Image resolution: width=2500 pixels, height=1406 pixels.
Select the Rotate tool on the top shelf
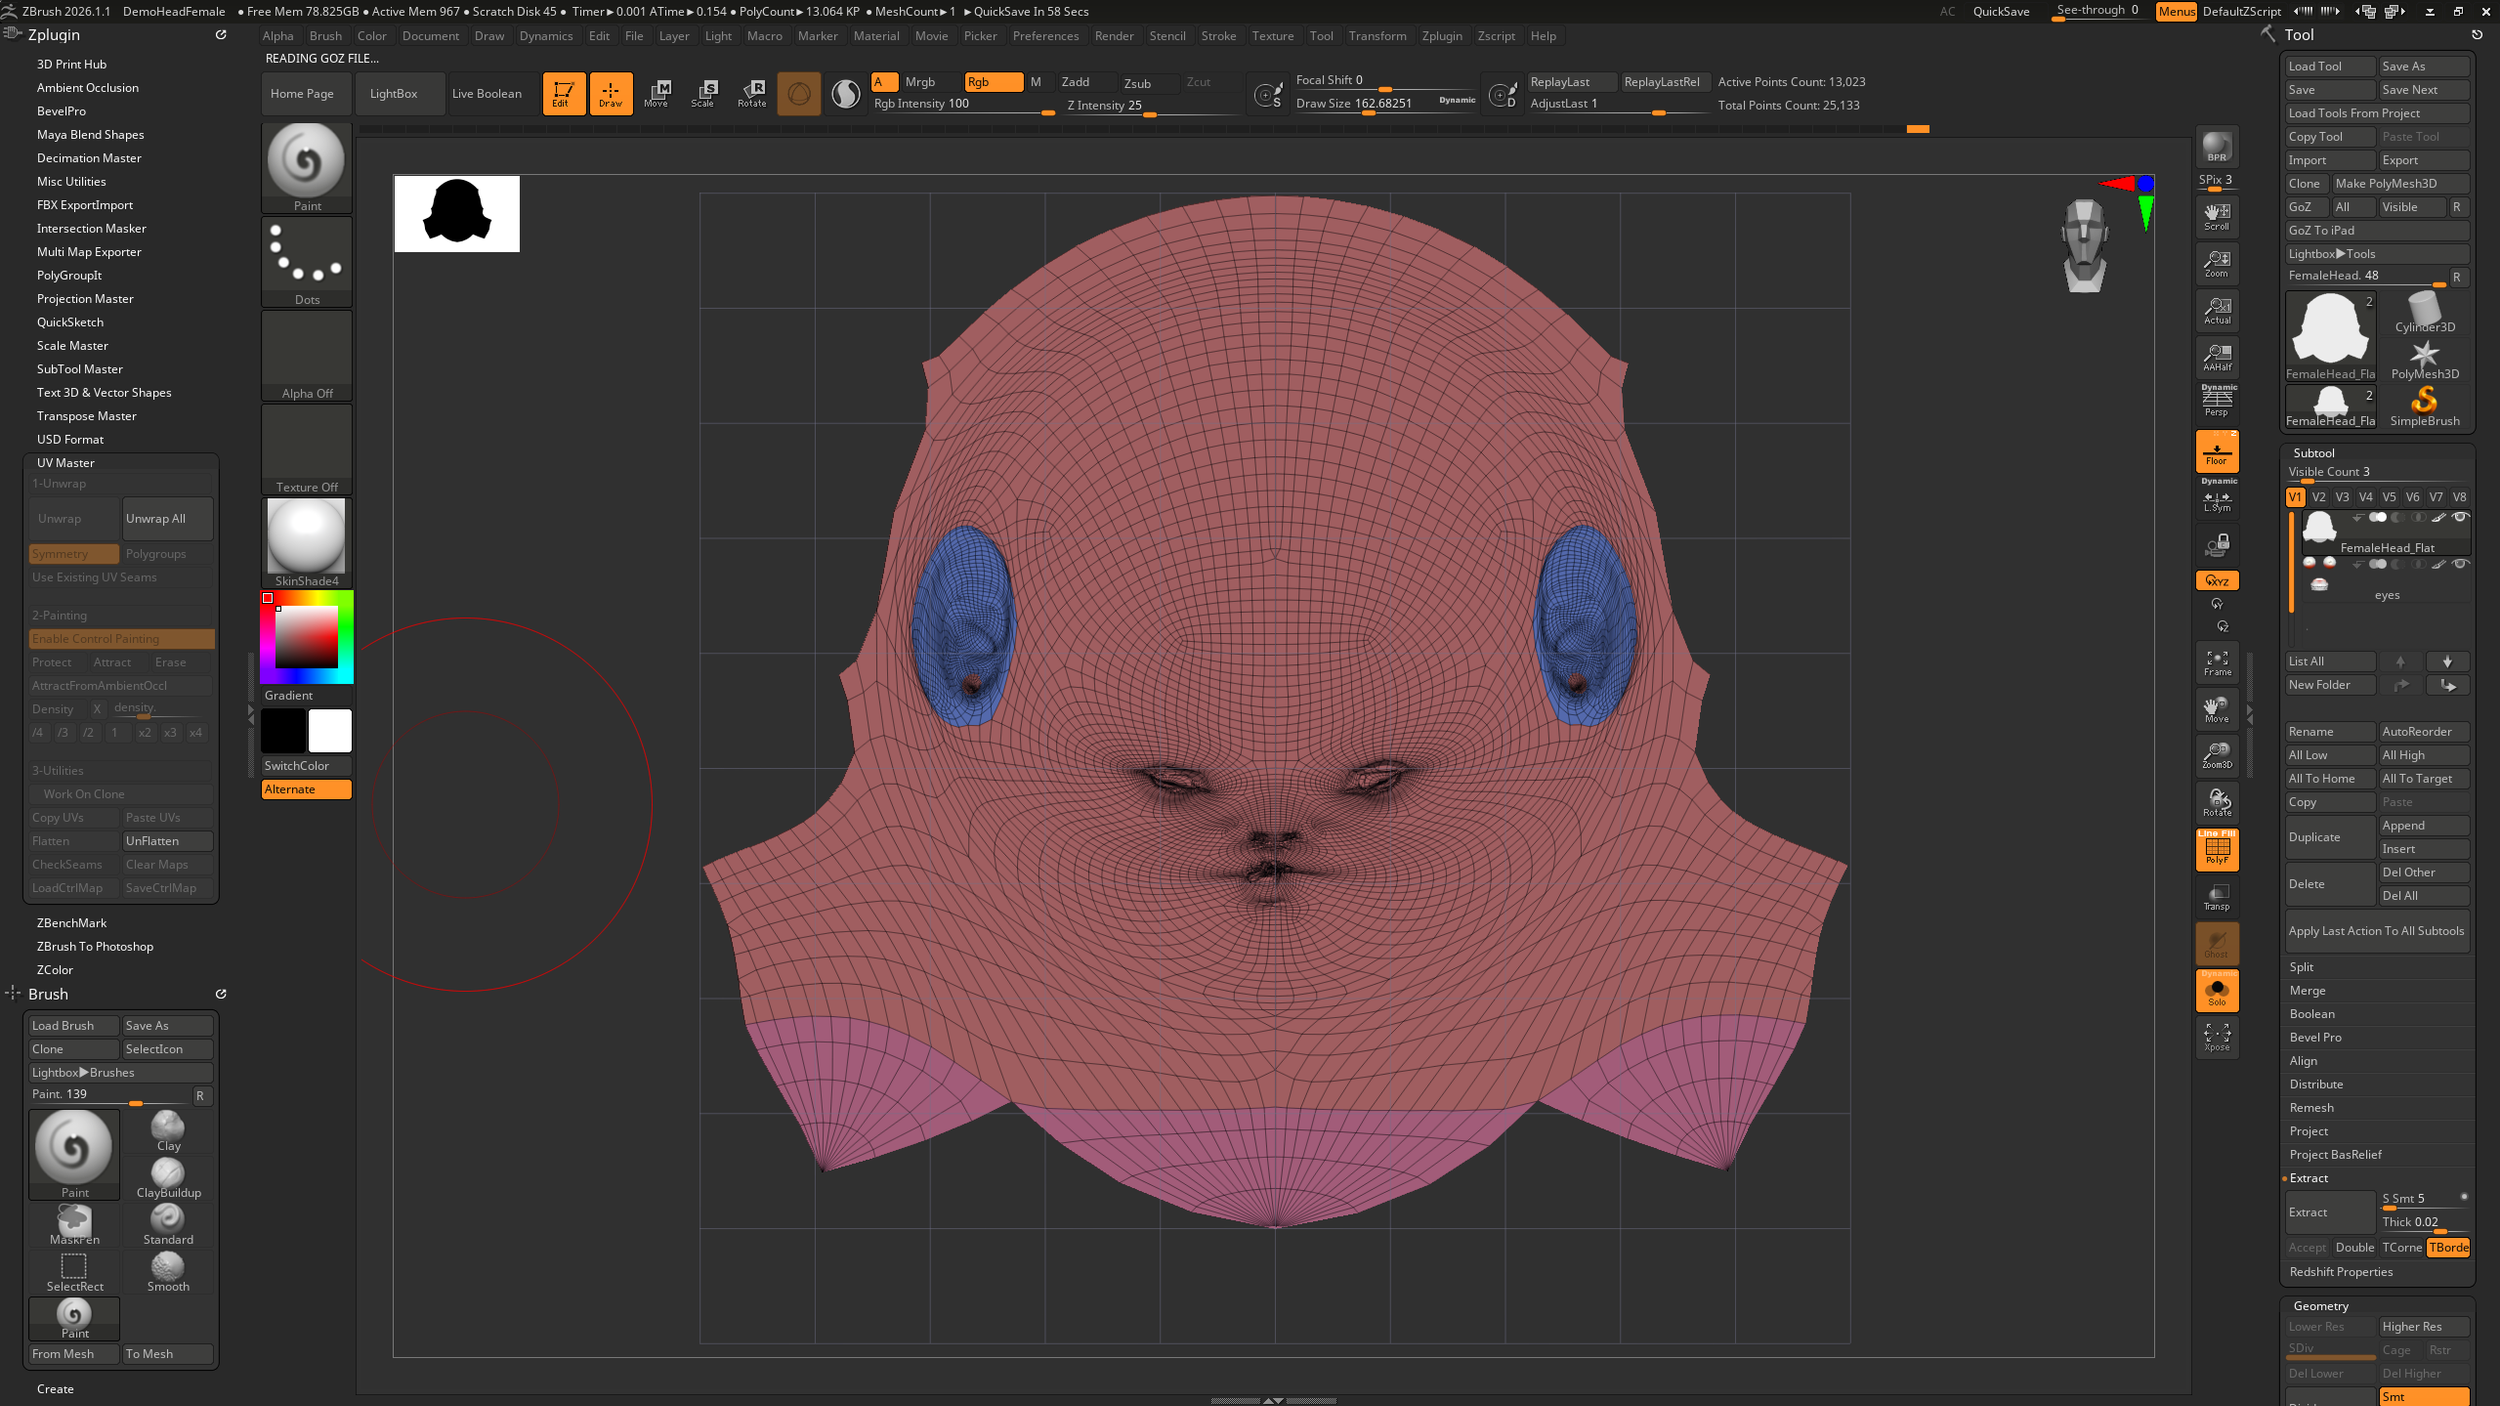point(752,93)
